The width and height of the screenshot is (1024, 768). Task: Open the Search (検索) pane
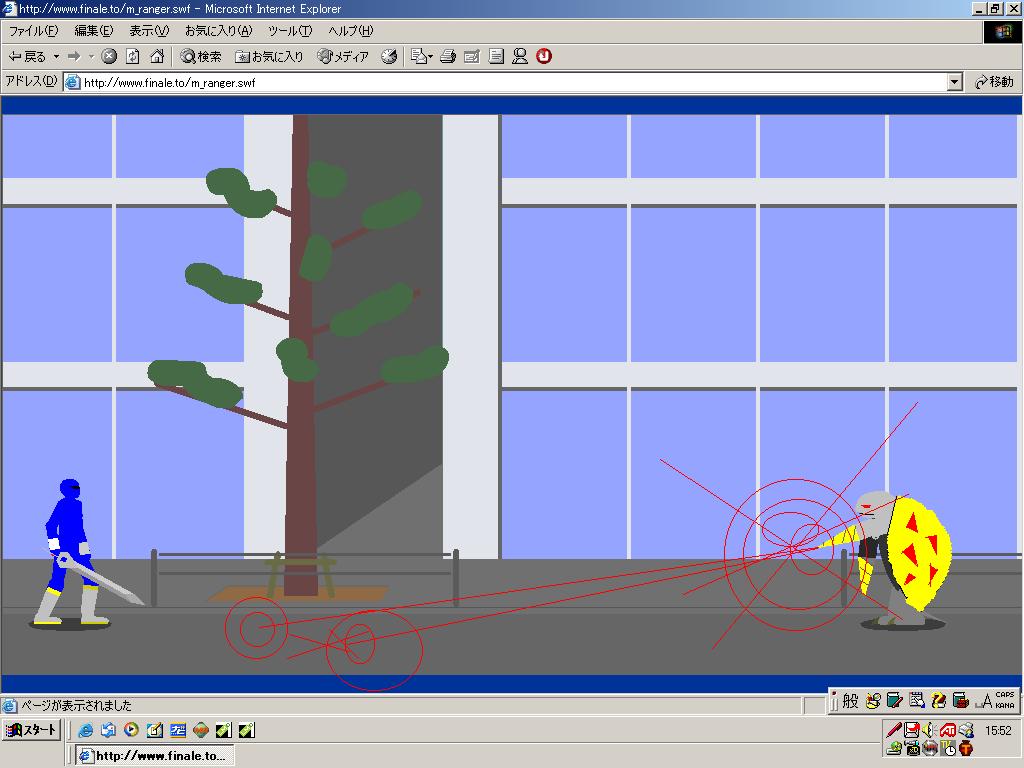(200, 57)
